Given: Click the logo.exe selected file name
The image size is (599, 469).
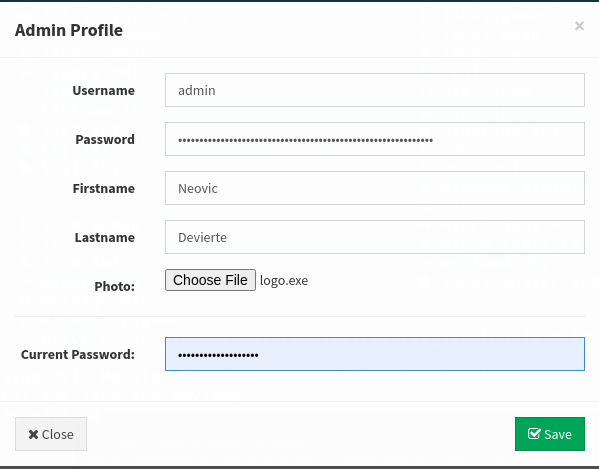Looking at the screenshot, I should 284,280.
